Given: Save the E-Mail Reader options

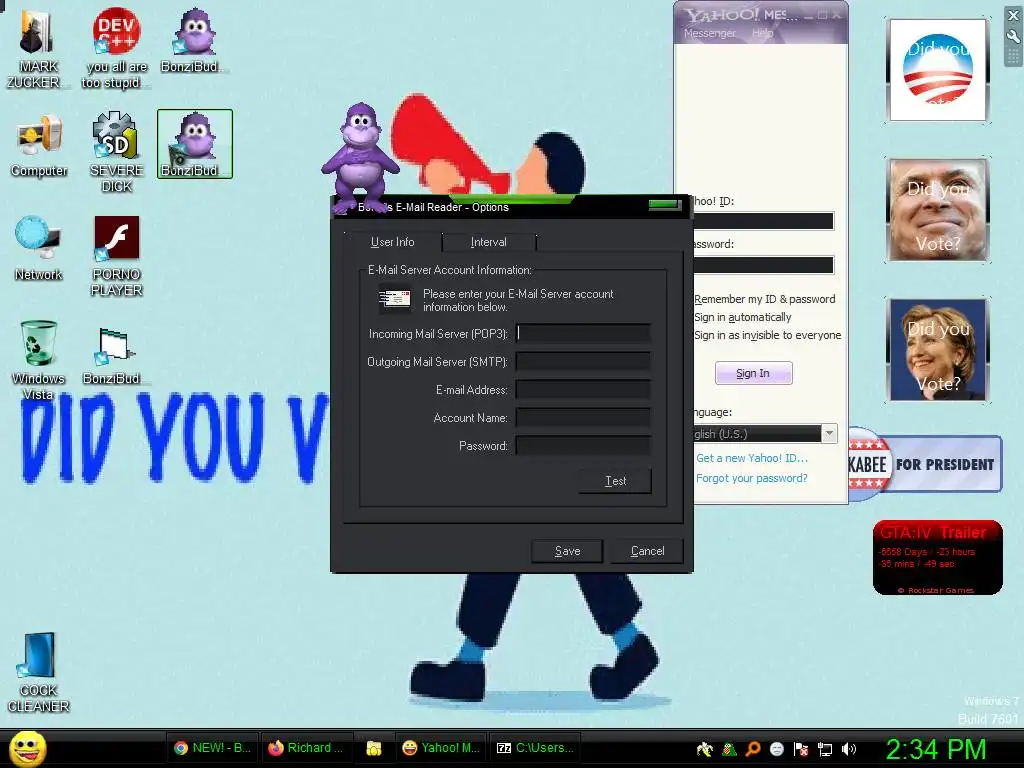Looking at the screenshot, I should tap(567, 551).
